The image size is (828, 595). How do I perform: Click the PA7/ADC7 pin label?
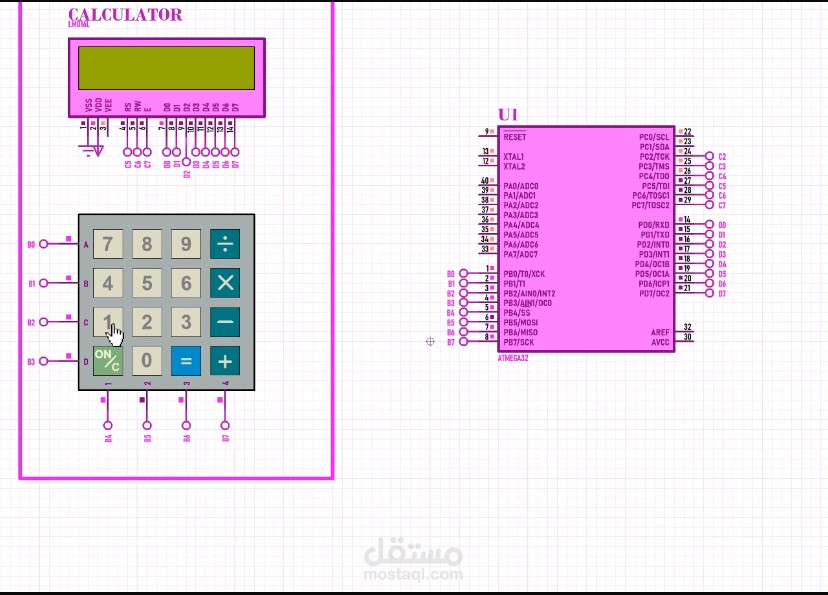click(521, 254)
